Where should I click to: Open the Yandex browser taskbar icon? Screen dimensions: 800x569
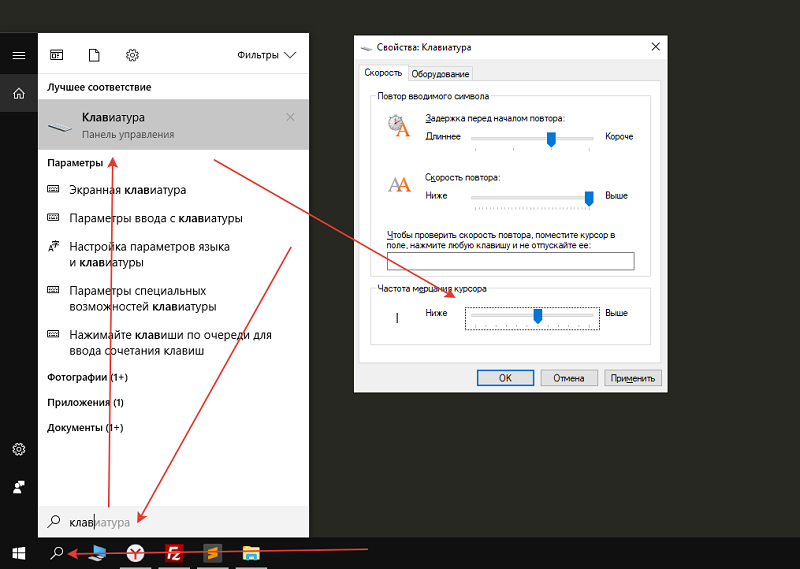tap(135, 553)
